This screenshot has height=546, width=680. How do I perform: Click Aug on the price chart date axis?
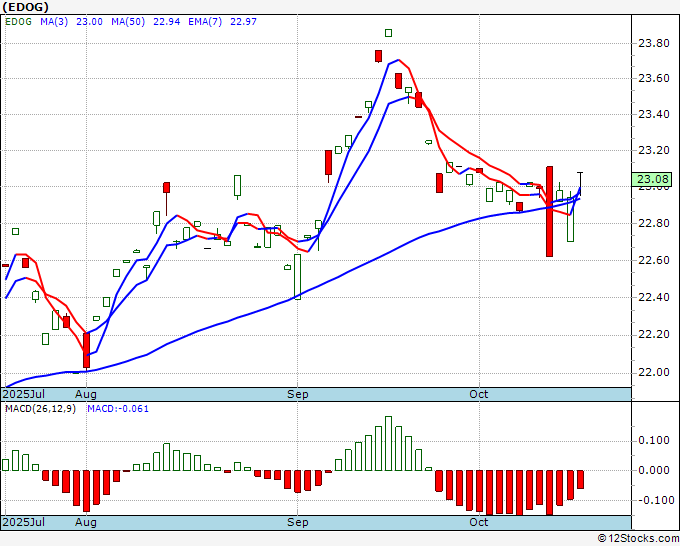tap(85, 394)
